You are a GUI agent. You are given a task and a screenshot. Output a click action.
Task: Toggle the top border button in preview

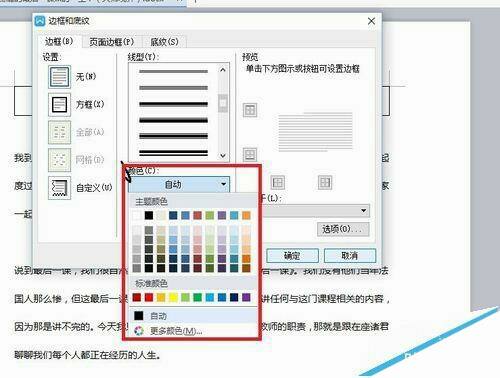250,110
